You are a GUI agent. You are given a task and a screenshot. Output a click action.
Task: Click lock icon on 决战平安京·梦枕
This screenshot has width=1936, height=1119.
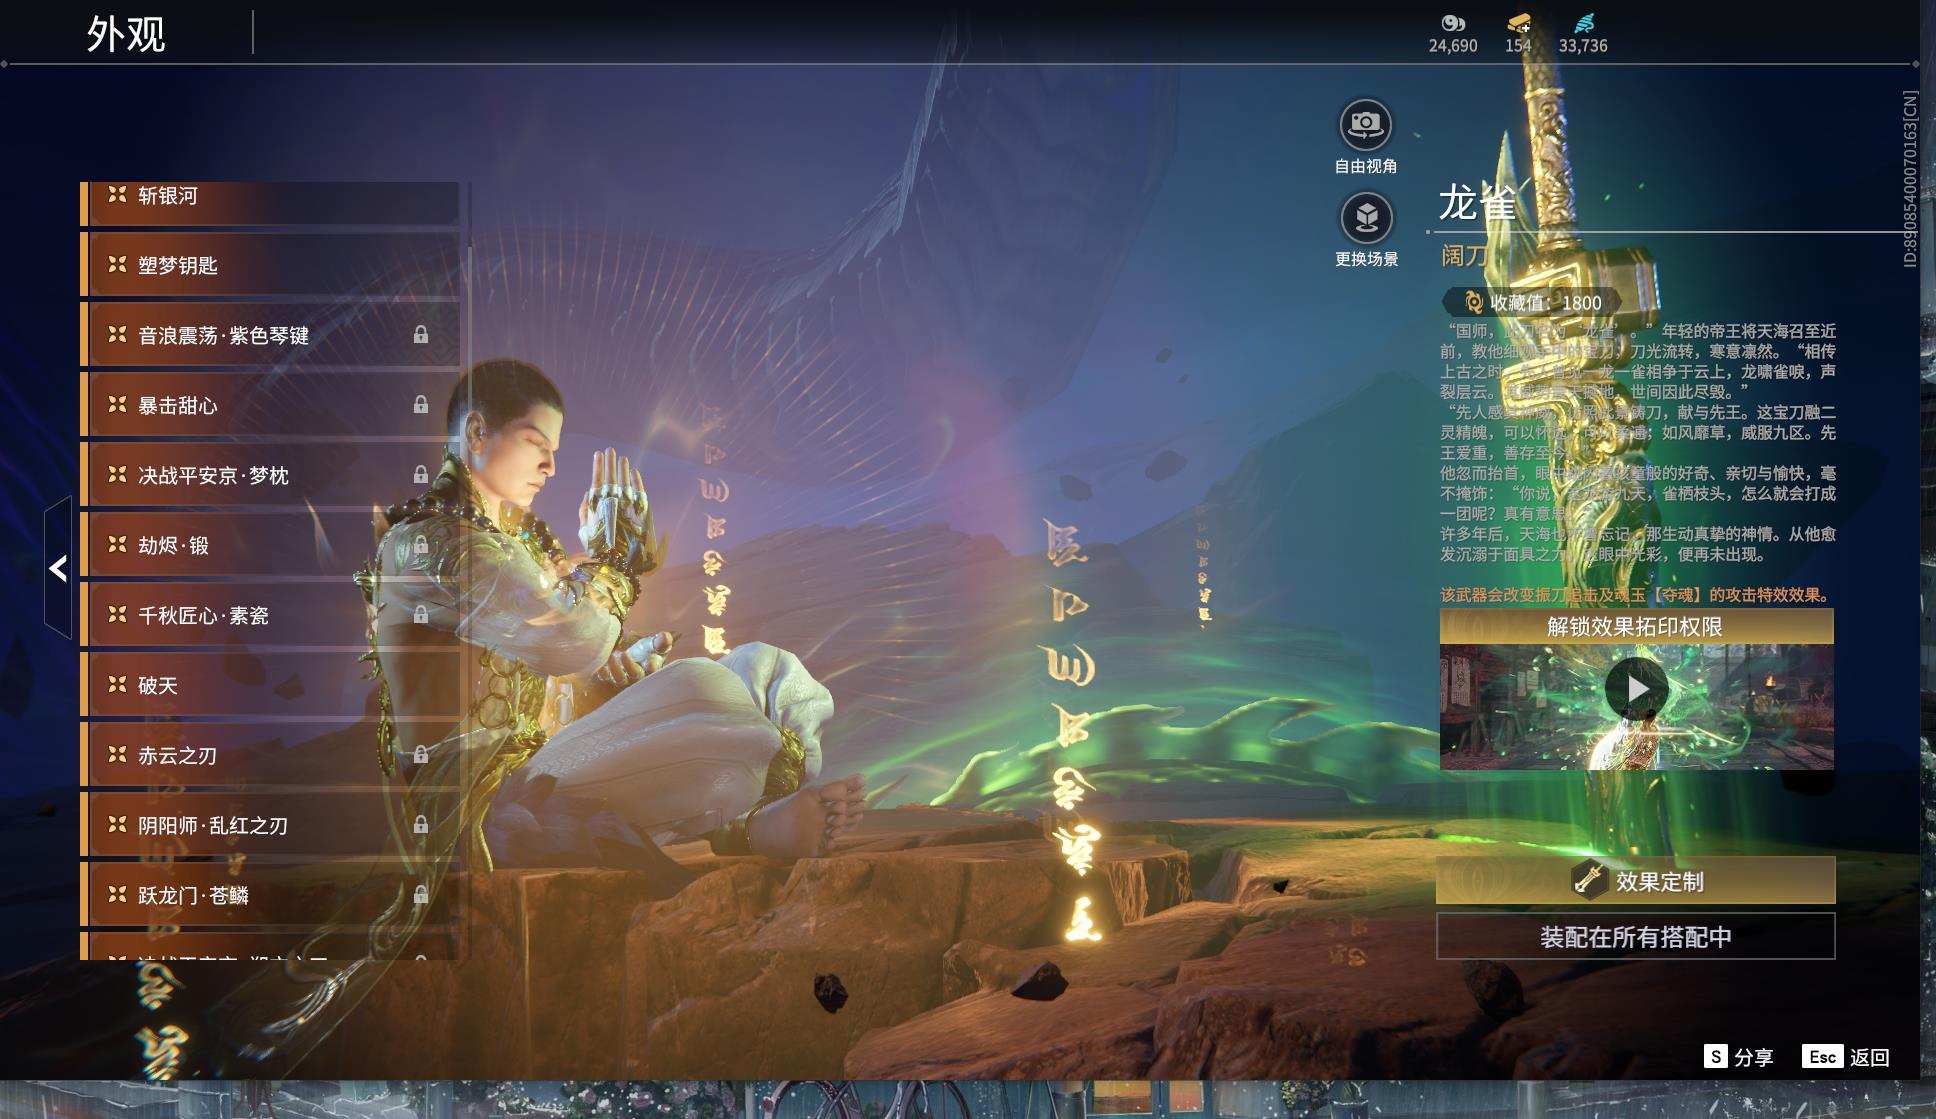pos(421,475)
